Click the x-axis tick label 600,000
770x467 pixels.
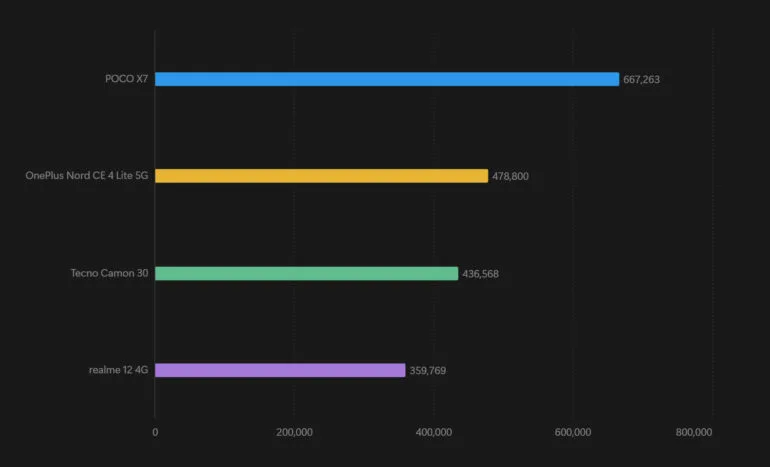tap(573, 433)
